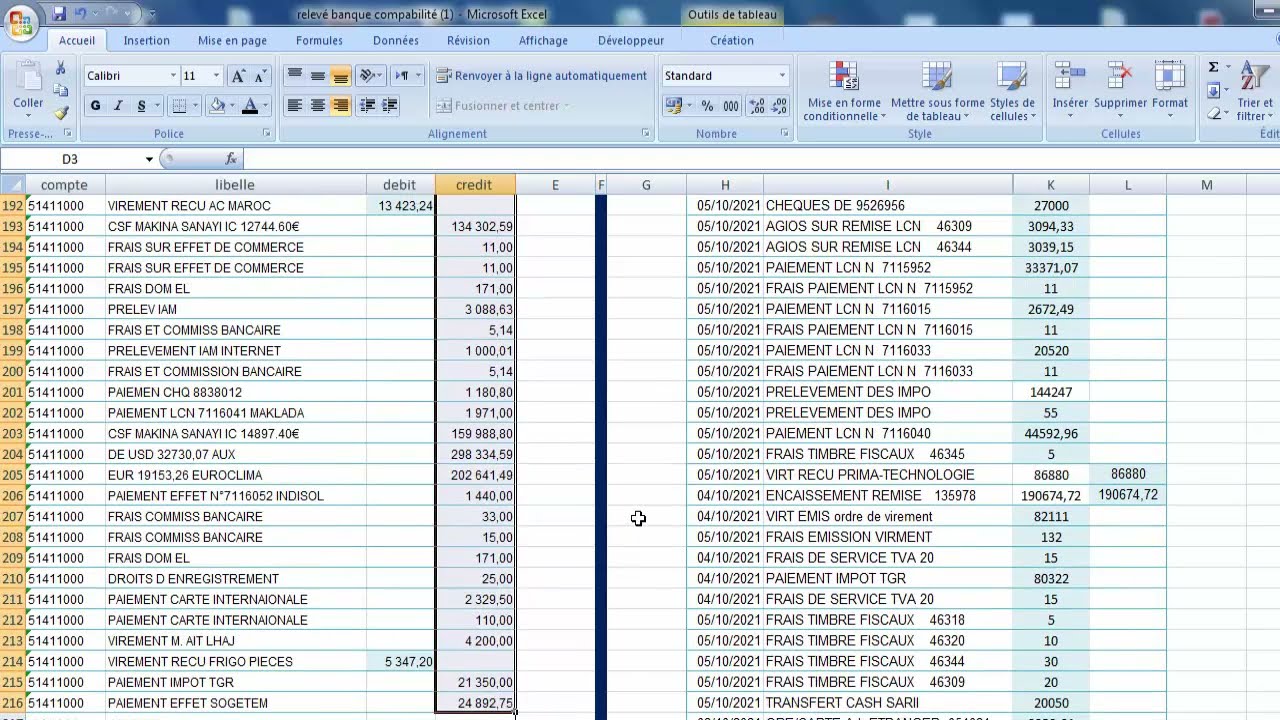The height and width of the screenshot is (720, 1280).
Task: Undo the last action
Action: pyautogui.click(x=81, y=14)
